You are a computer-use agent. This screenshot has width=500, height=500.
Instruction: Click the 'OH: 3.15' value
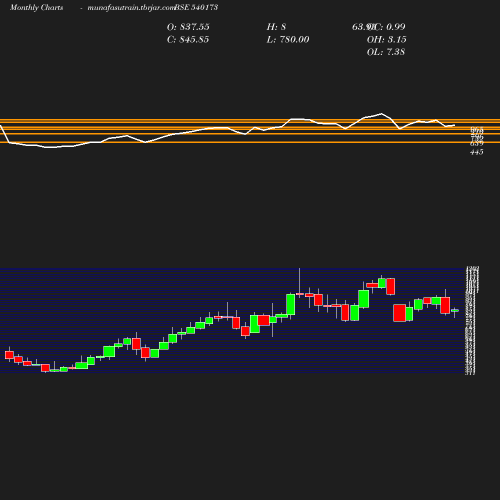point(387,40)
